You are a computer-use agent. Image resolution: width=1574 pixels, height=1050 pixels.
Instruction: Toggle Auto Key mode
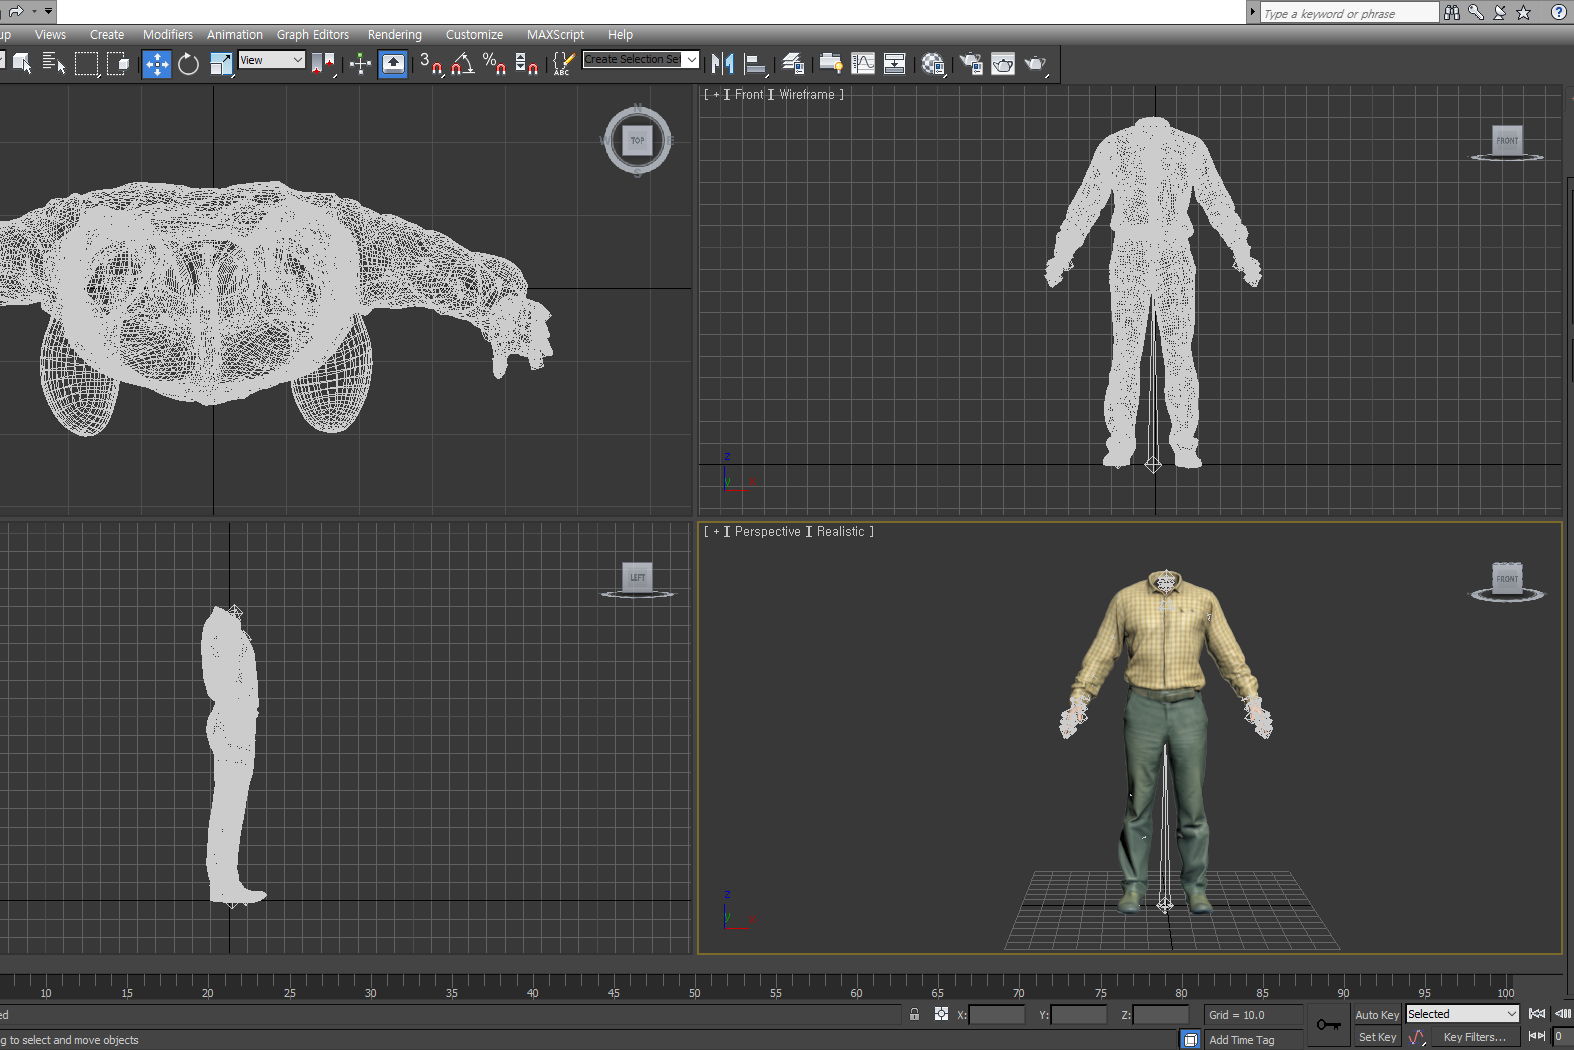1376,1014
